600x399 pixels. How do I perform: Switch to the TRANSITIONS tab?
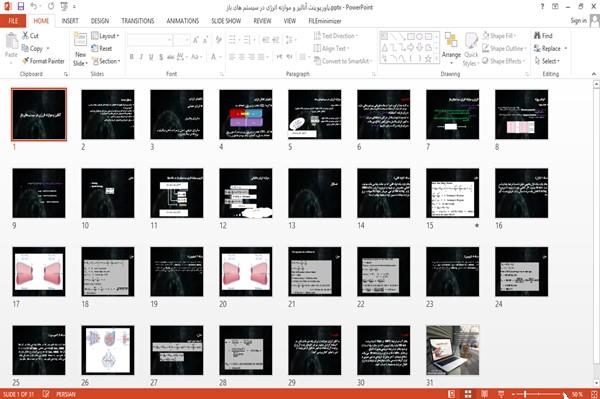tap(138, 21)
